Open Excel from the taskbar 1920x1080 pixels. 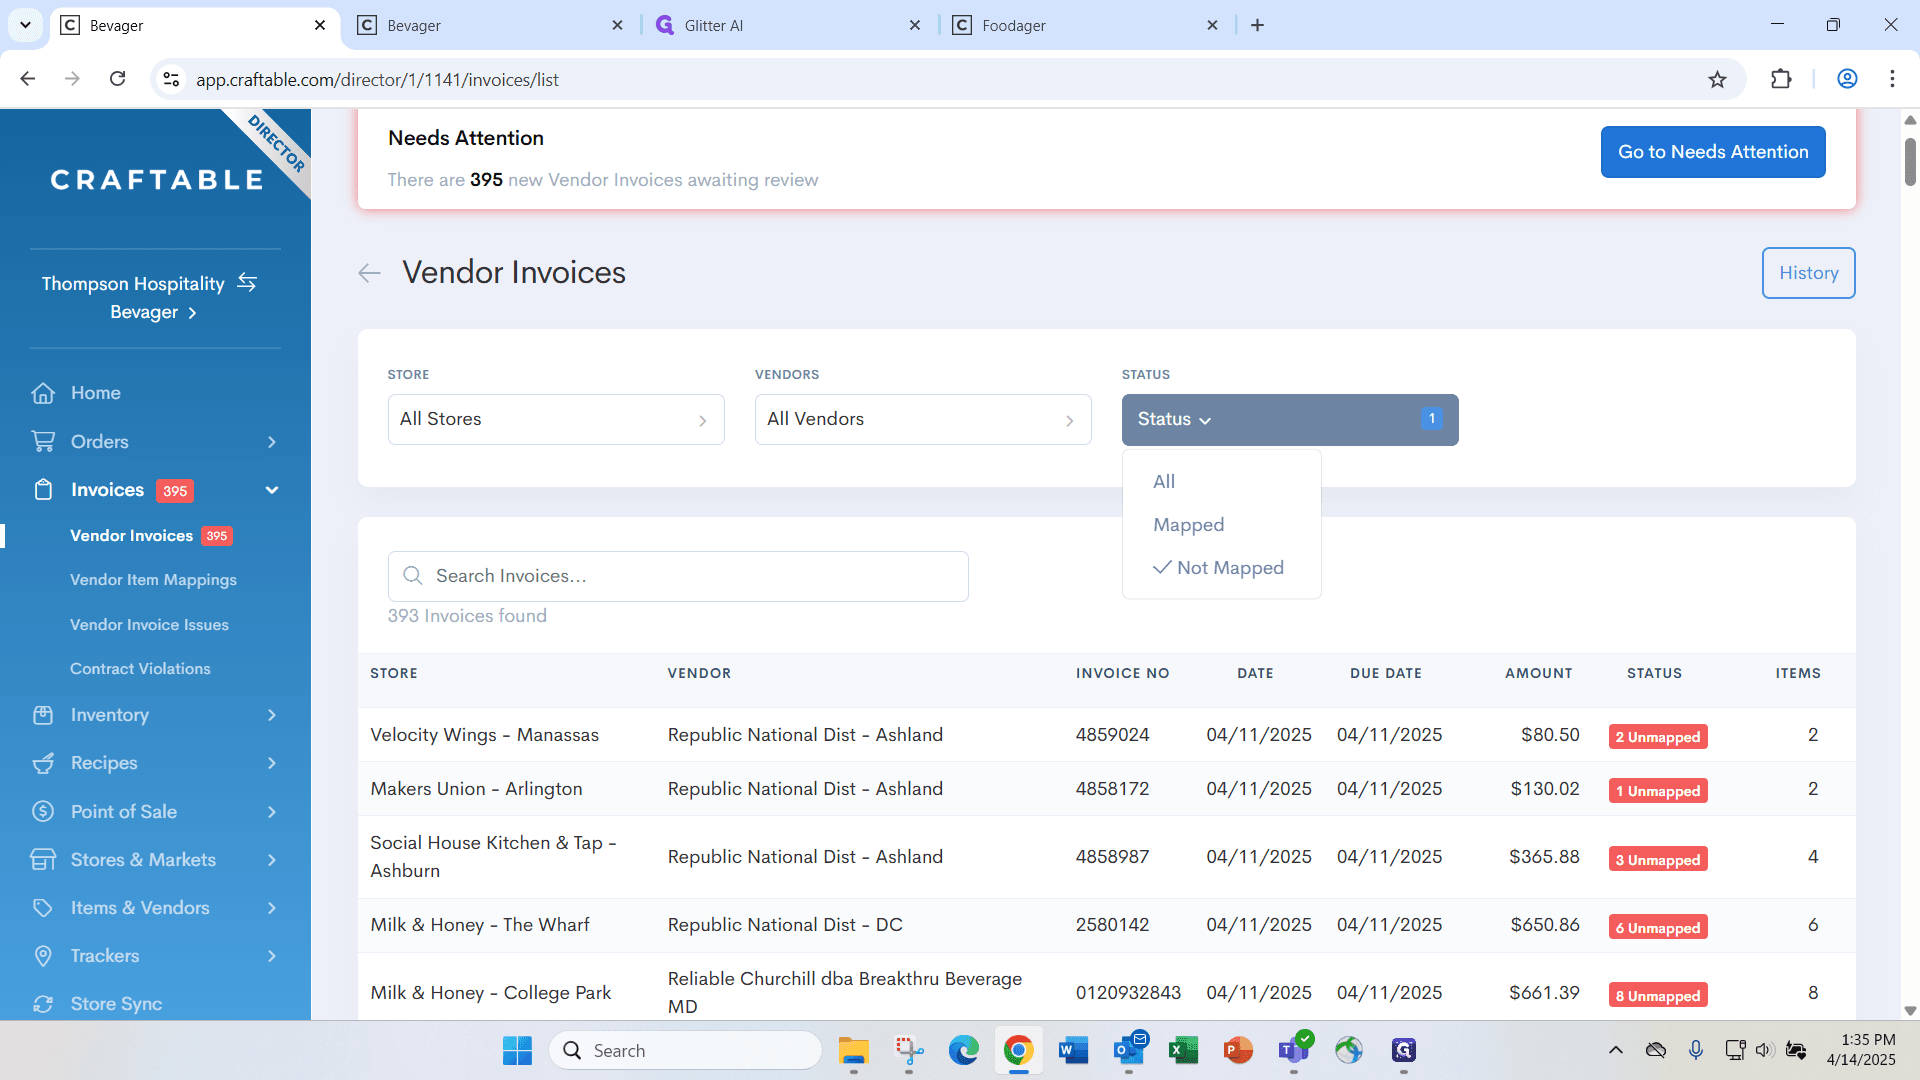[1183, 1050]
